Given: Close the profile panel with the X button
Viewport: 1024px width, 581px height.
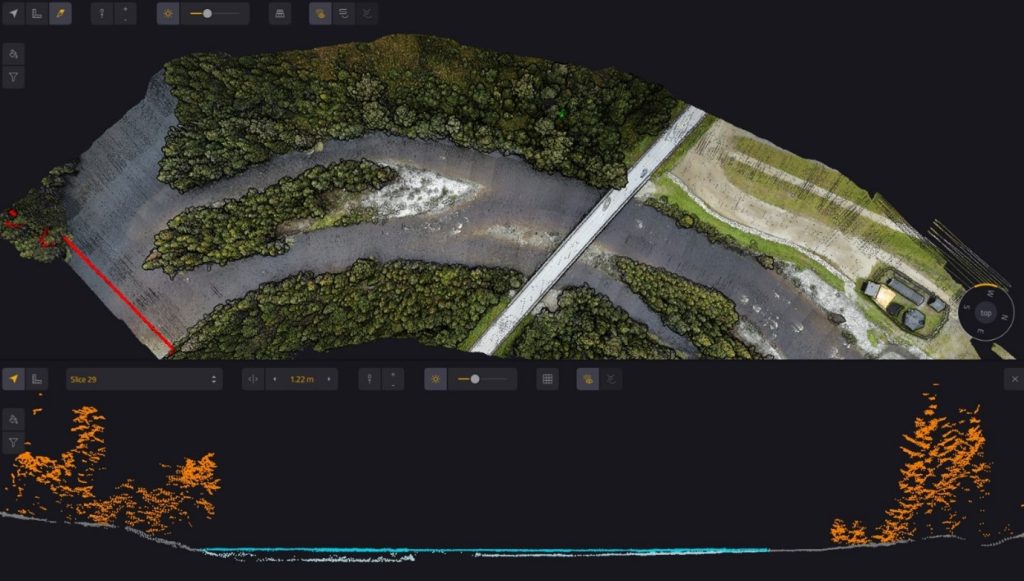Looking at the screenshot, I should [x=1012, y=379].
